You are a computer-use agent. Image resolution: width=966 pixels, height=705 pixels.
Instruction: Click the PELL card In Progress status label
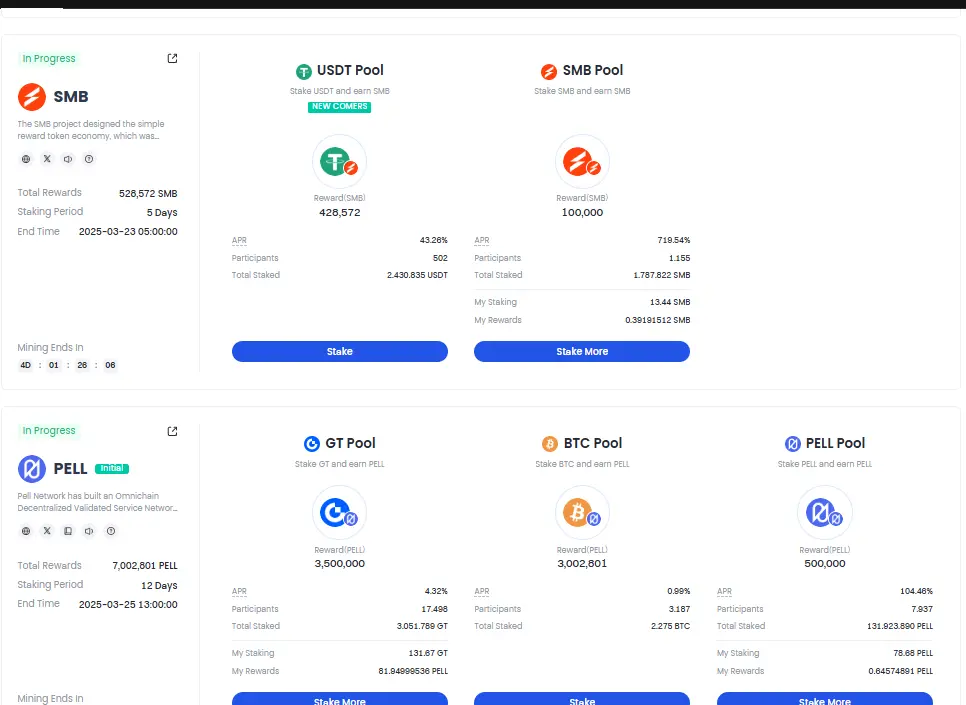tap(49, 431)
